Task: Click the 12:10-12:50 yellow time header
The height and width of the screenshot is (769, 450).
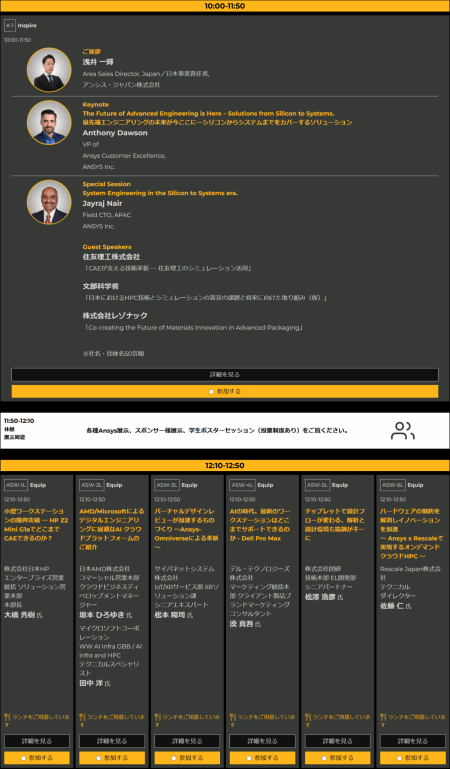Action: [x=225, y=465]
